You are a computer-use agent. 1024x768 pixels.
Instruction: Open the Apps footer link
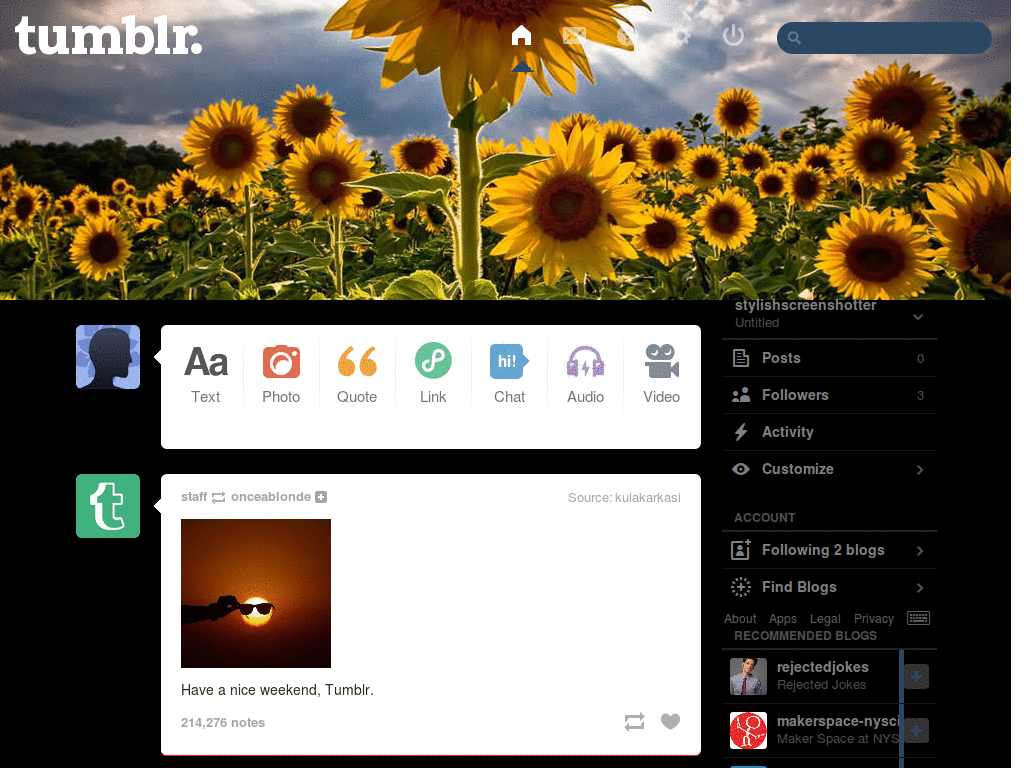[x=782, y=618]
